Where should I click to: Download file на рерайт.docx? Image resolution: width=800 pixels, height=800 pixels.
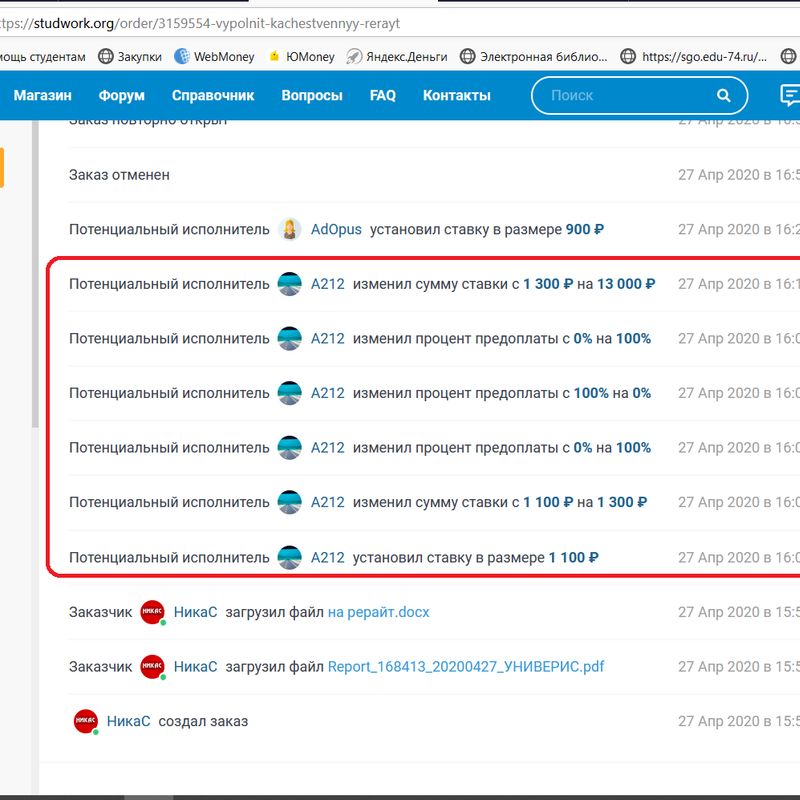(378, 612)
